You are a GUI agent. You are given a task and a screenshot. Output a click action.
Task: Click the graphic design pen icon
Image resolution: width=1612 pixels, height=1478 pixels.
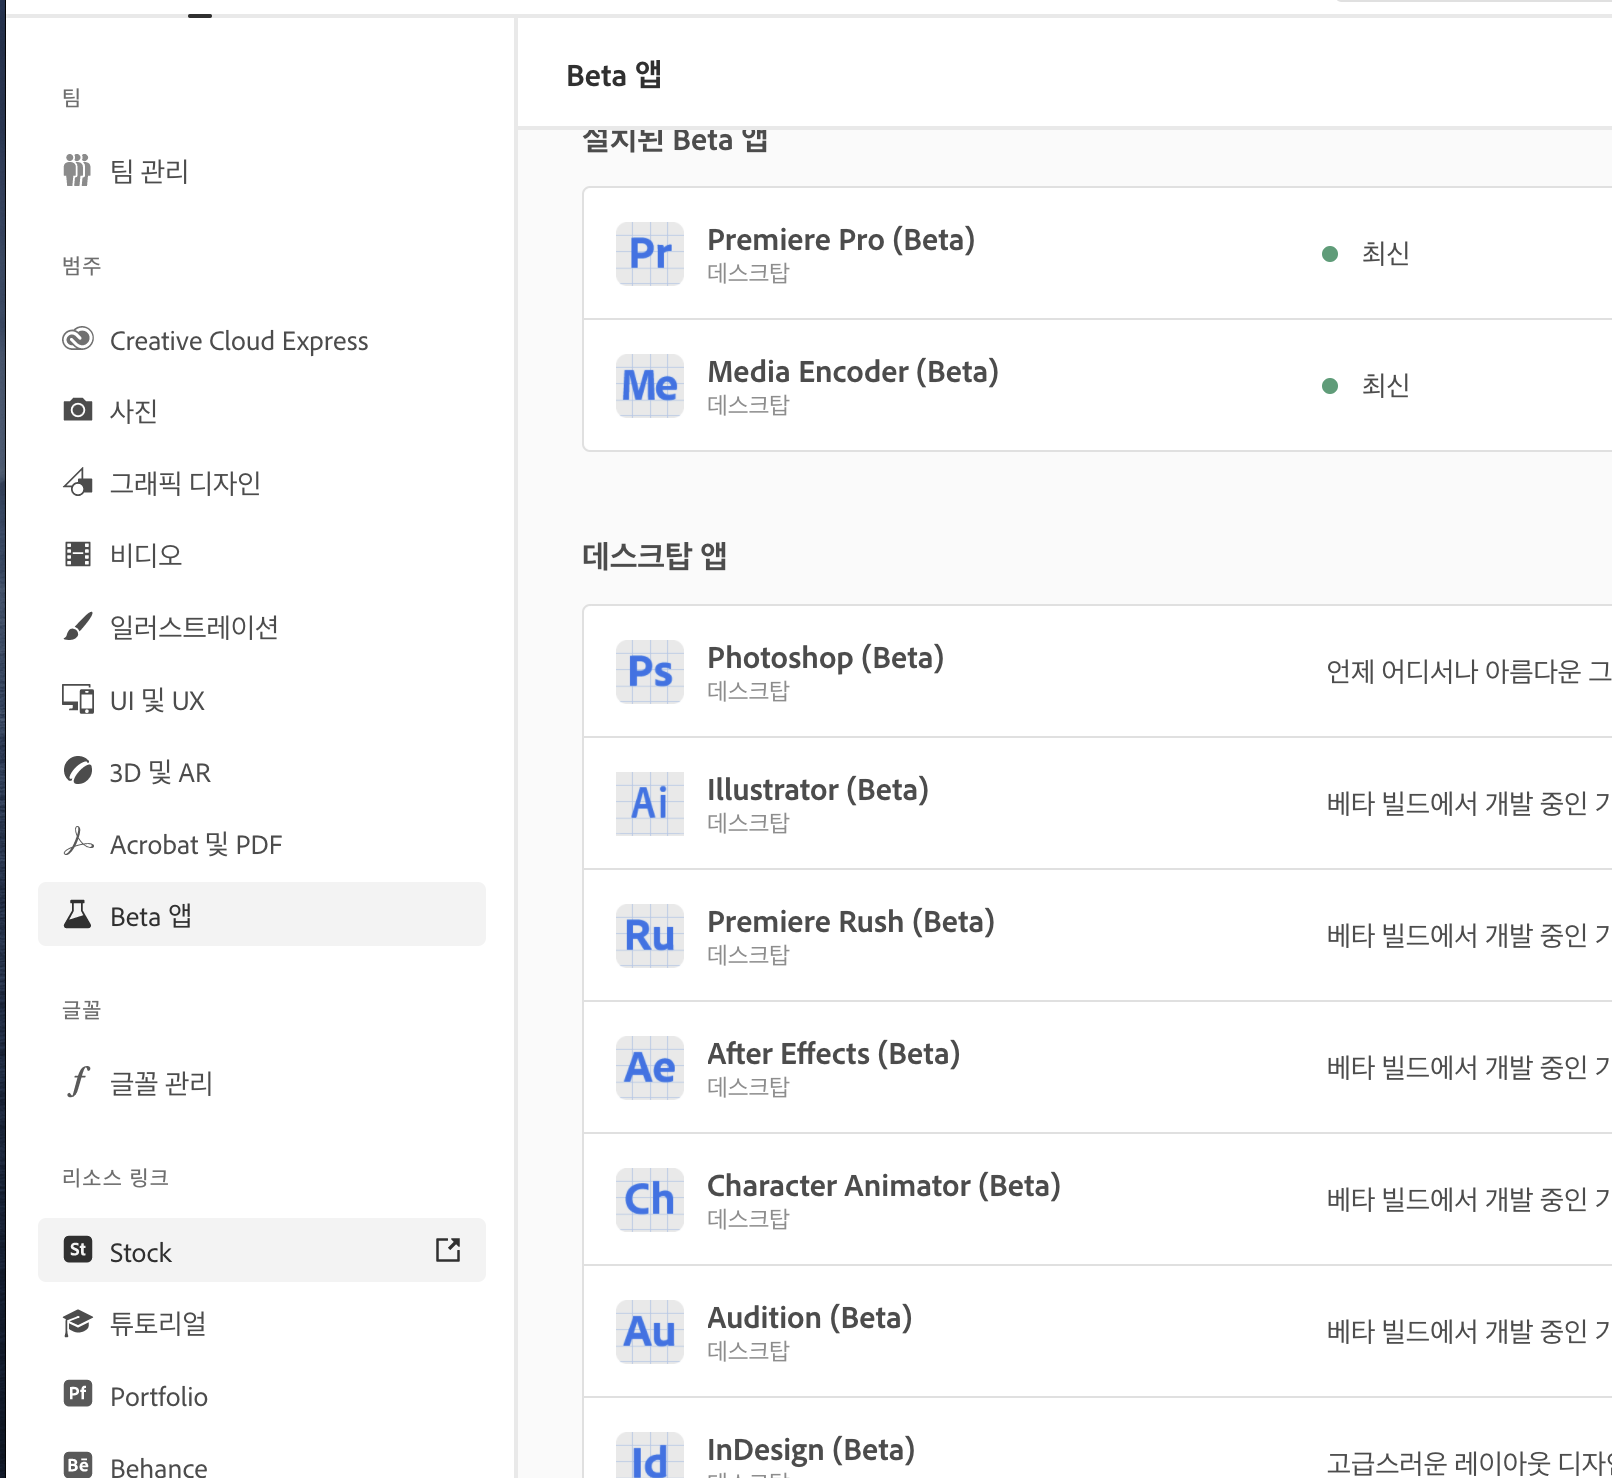coord(78,482)
